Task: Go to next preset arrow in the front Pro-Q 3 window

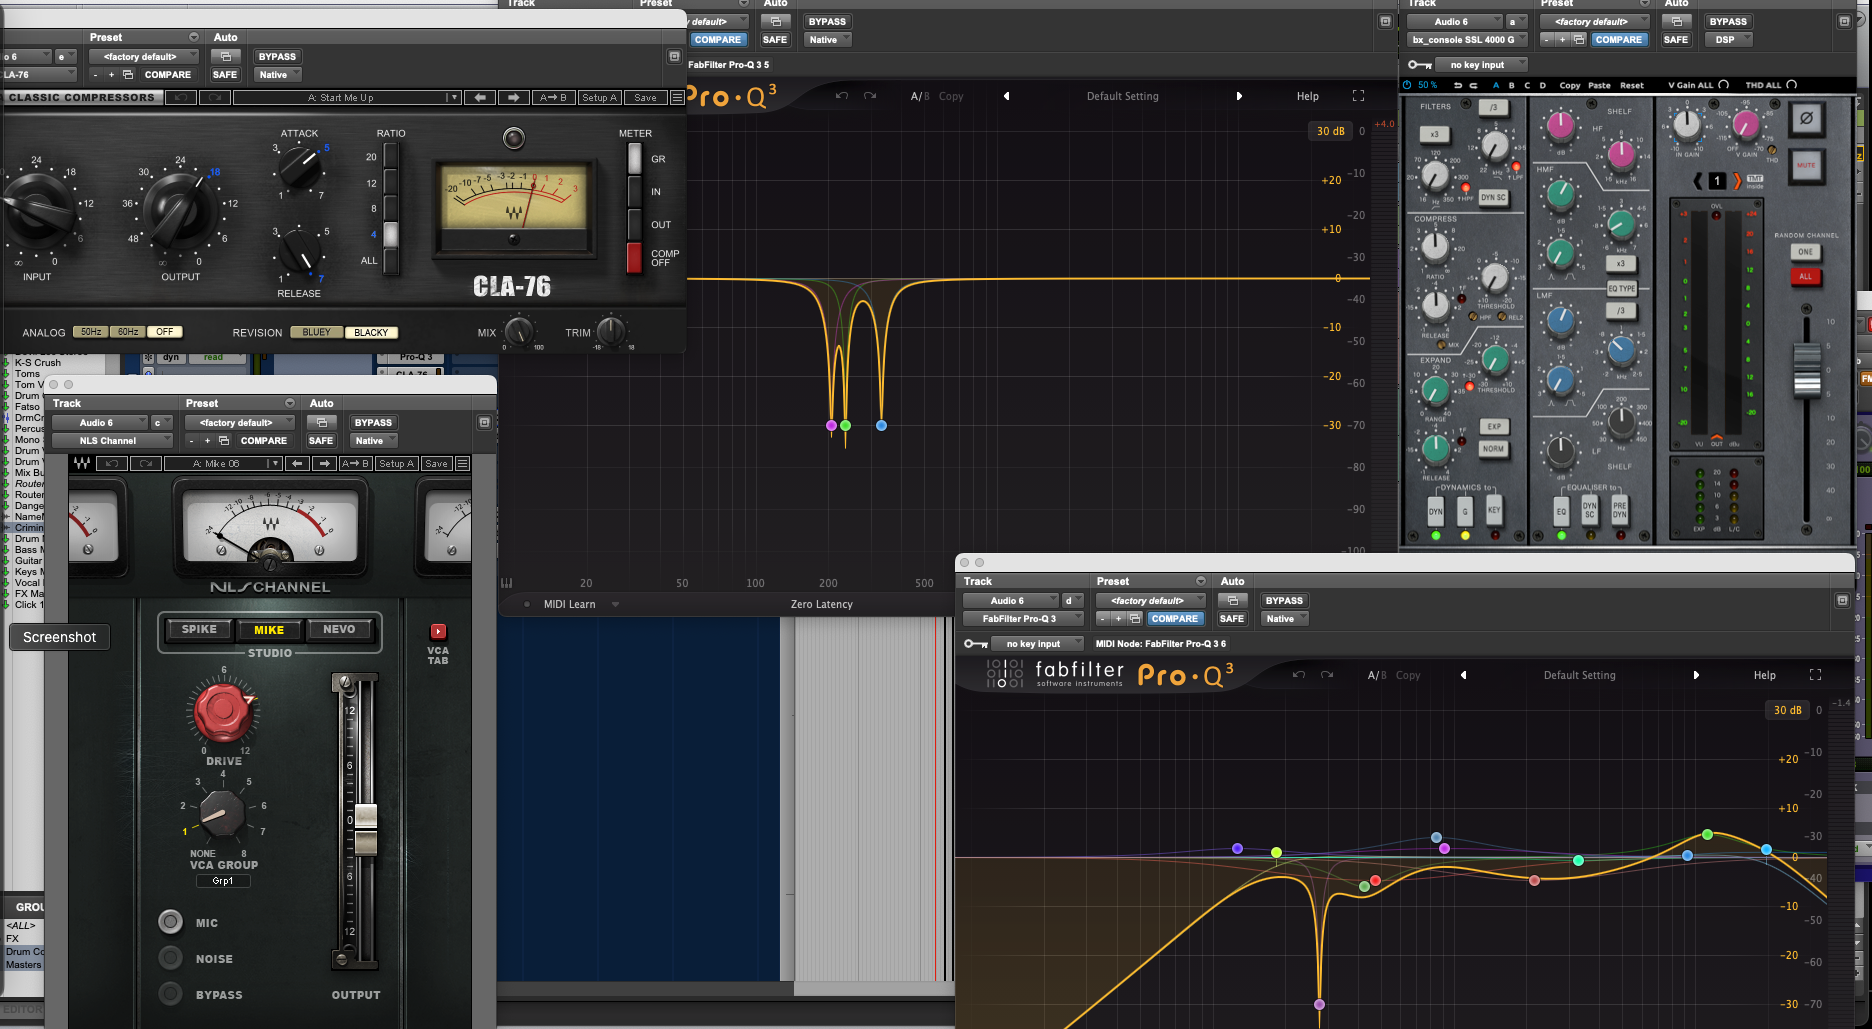Action: pyautogui.click(x=1696, y=675)
